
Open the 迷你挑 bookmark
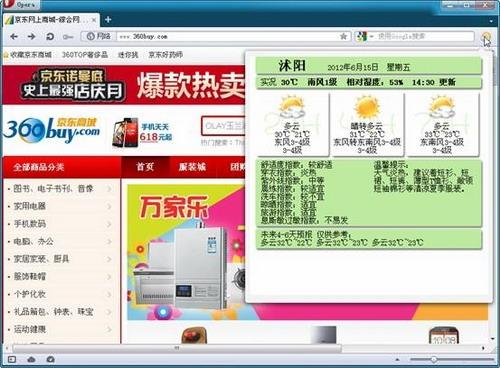128,54
